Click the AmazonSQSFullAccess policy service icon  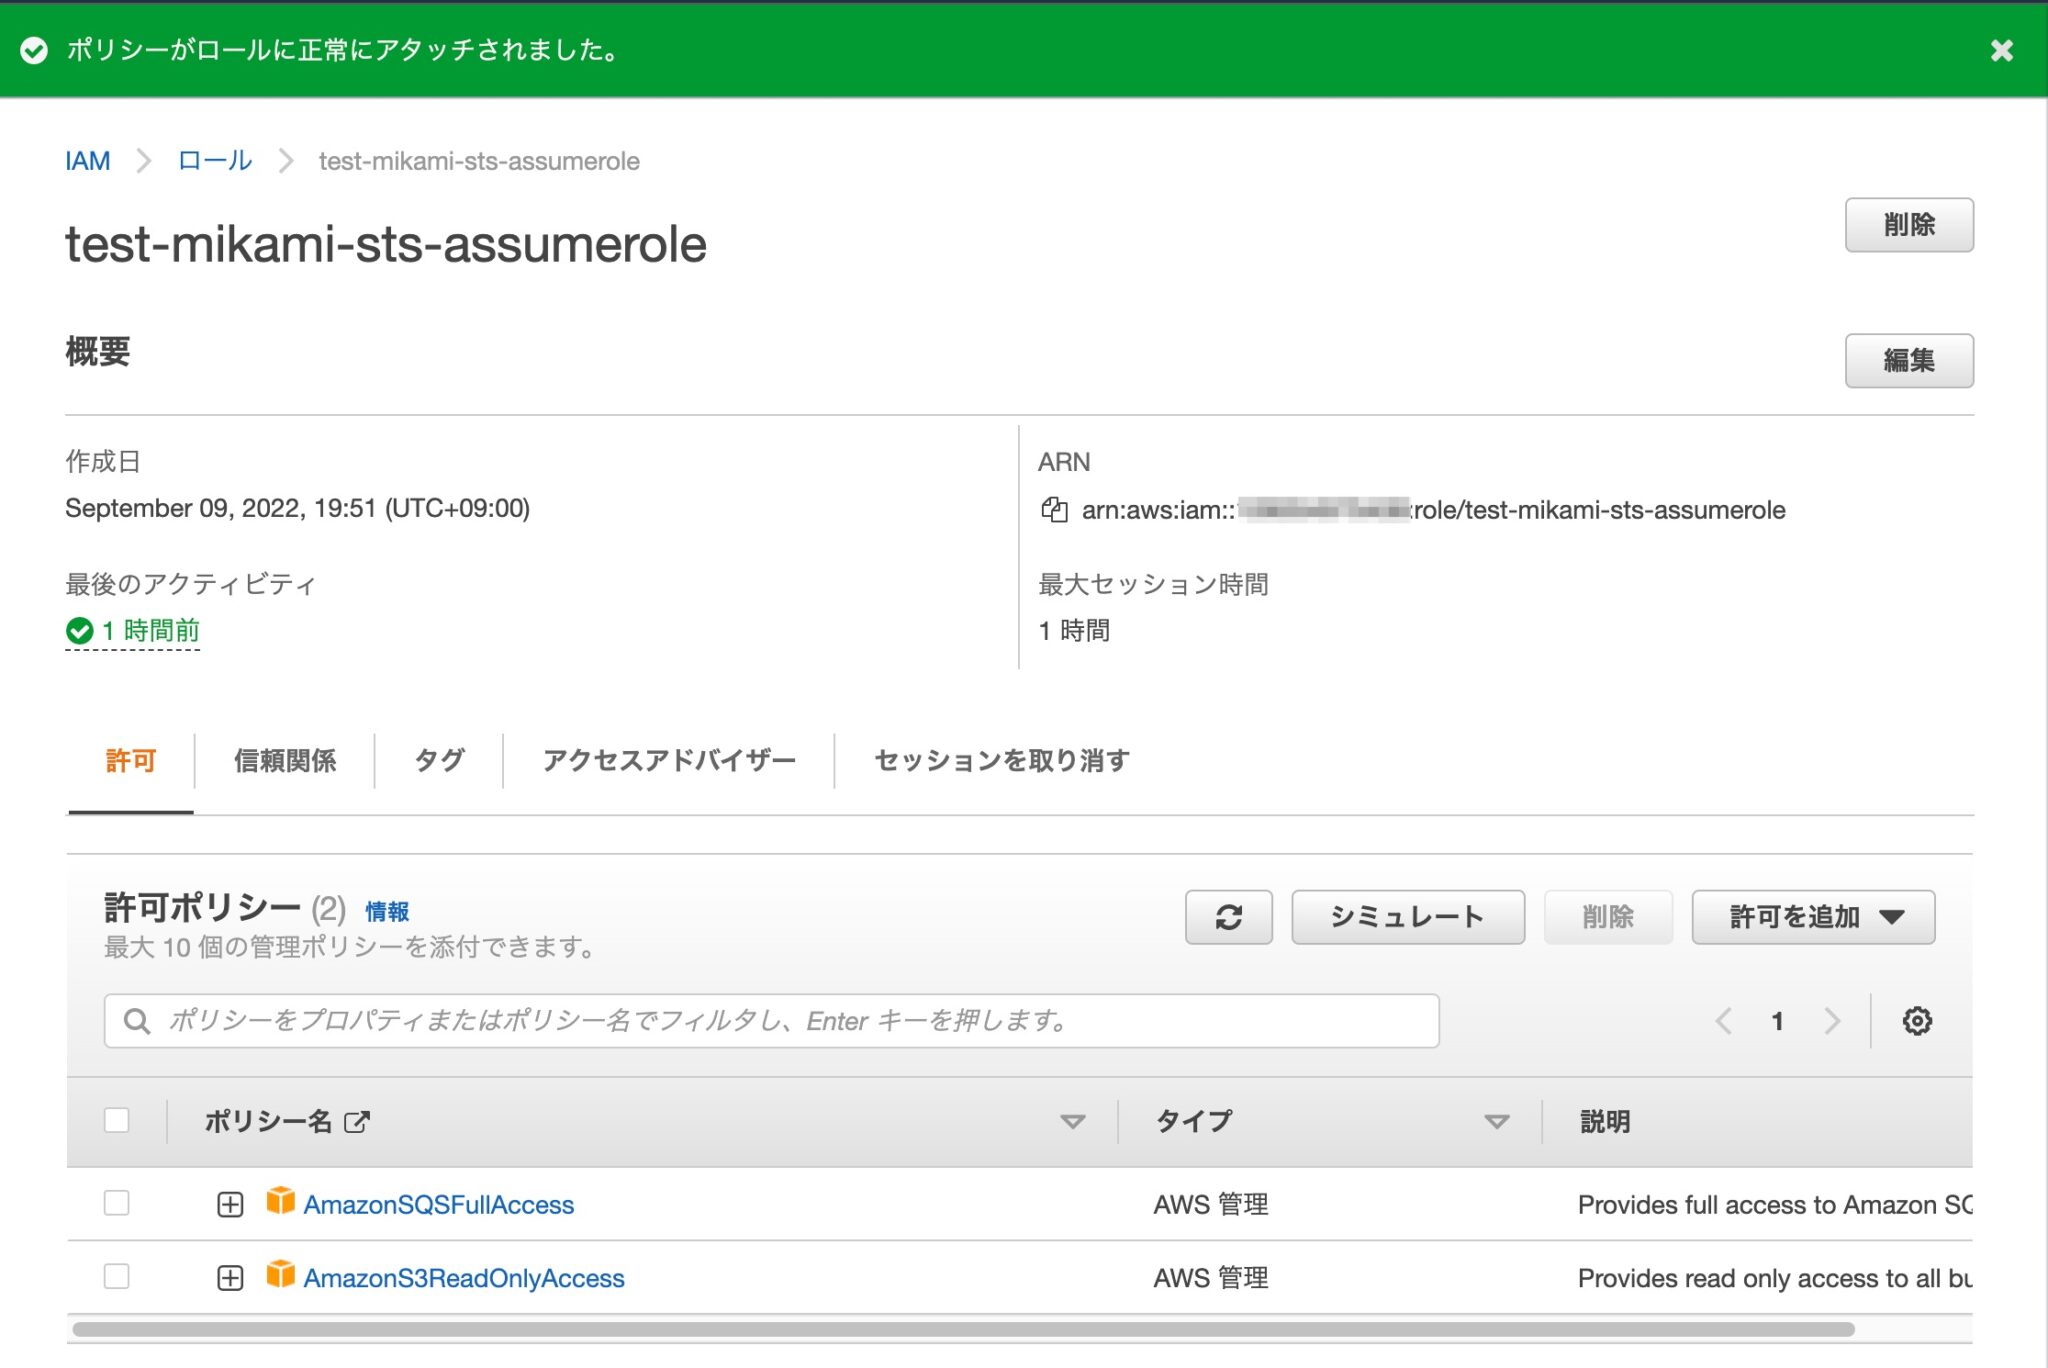[281, 1204]
